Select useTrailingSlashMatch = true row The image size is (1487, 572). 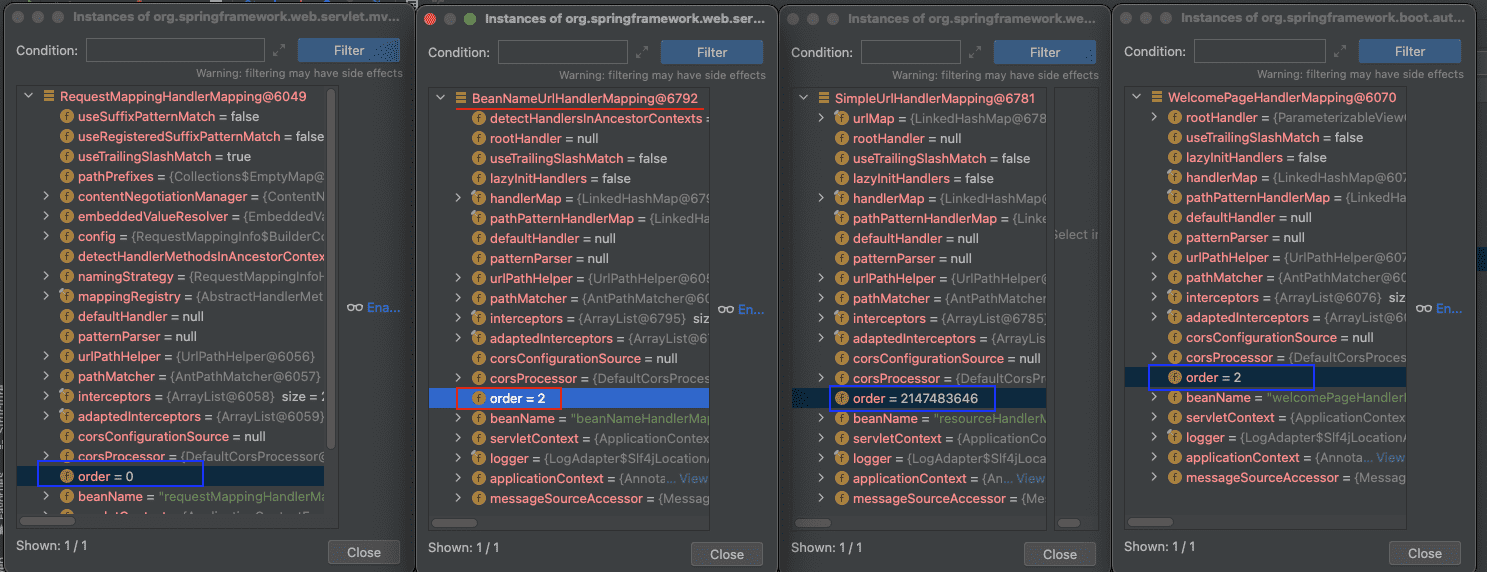point(172,156)
